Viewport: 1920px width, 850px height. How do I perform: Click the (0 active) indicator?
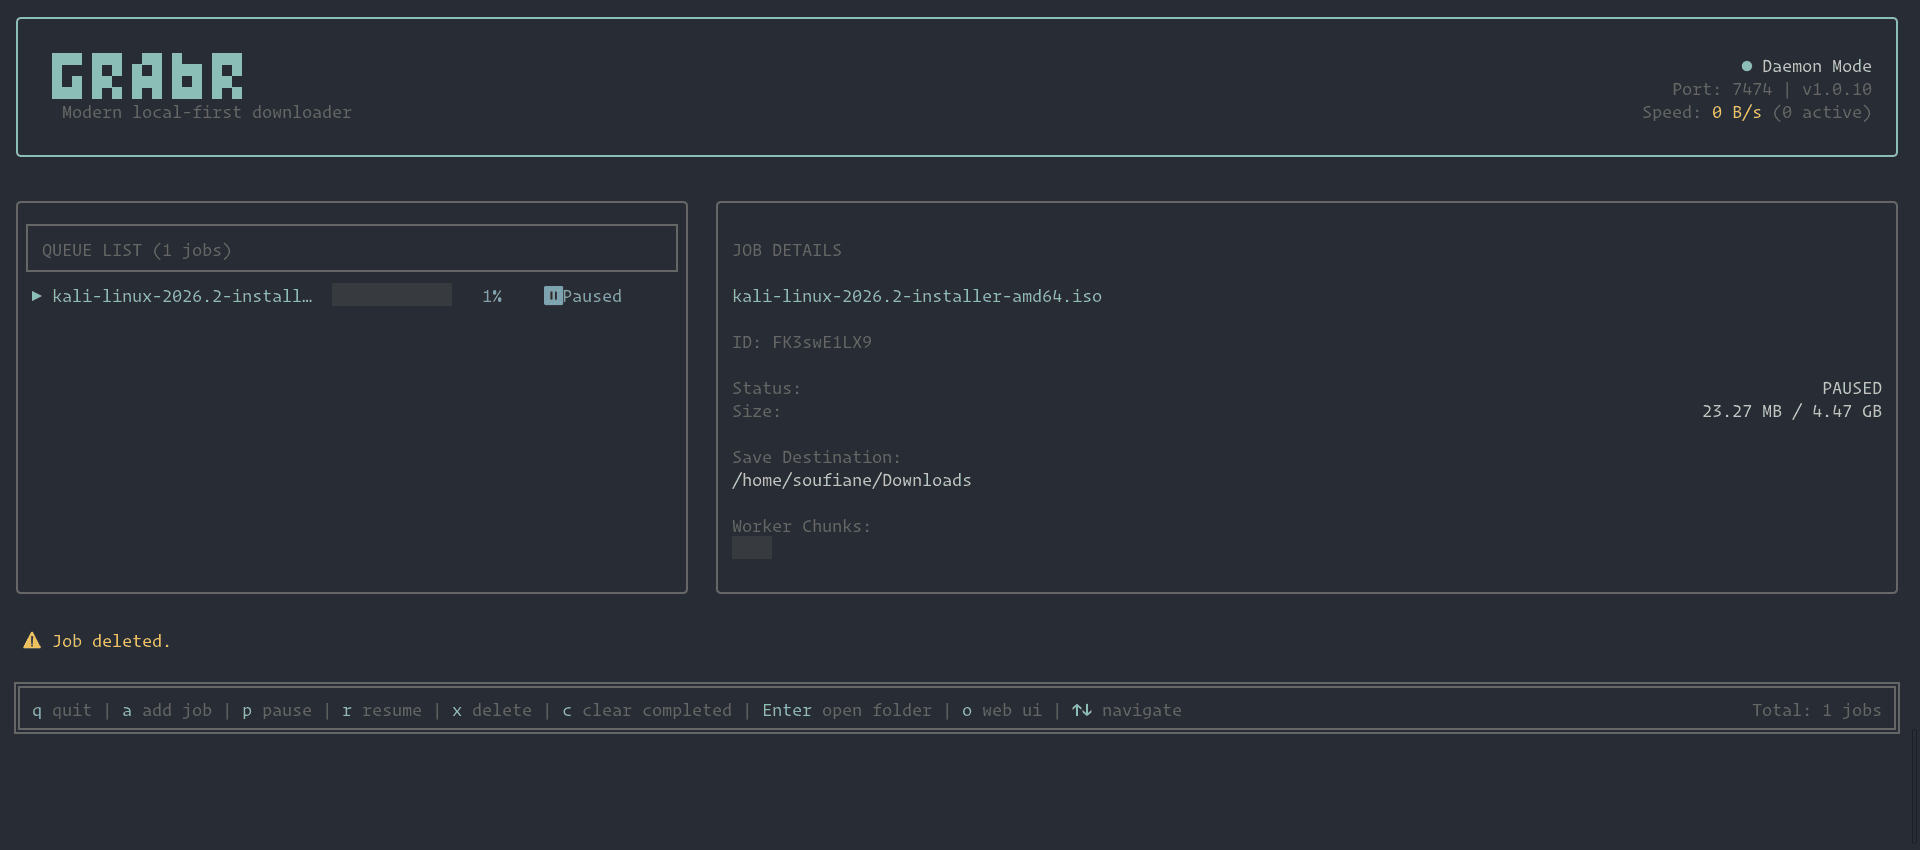1822,112
